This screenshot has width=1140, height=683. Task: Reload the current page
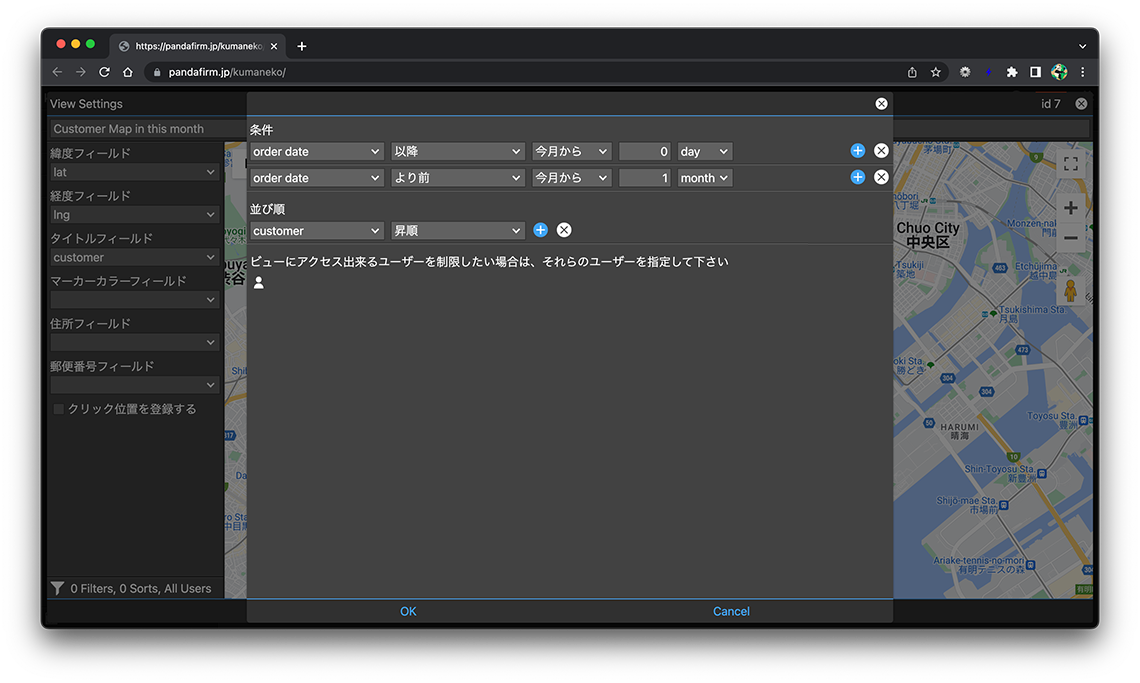pyautogui.click(x=104, y=72)
